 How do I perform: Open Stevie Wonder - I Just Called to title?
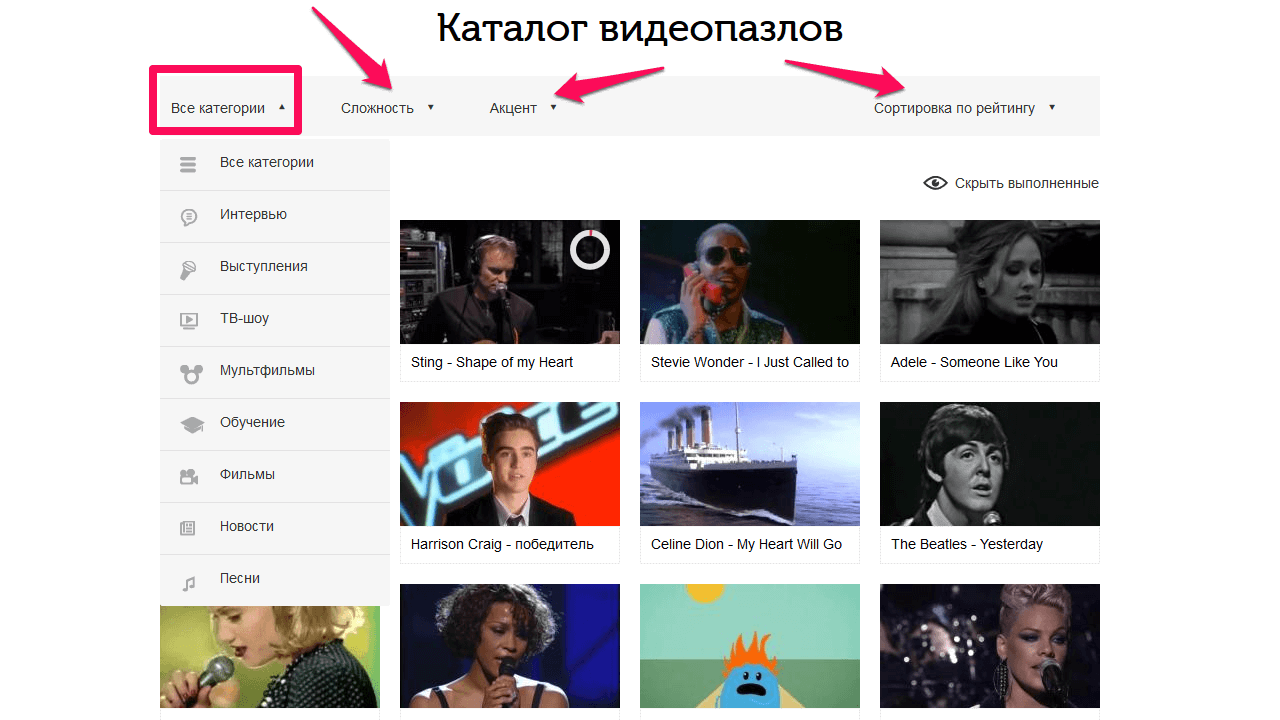tap(750, 362)
